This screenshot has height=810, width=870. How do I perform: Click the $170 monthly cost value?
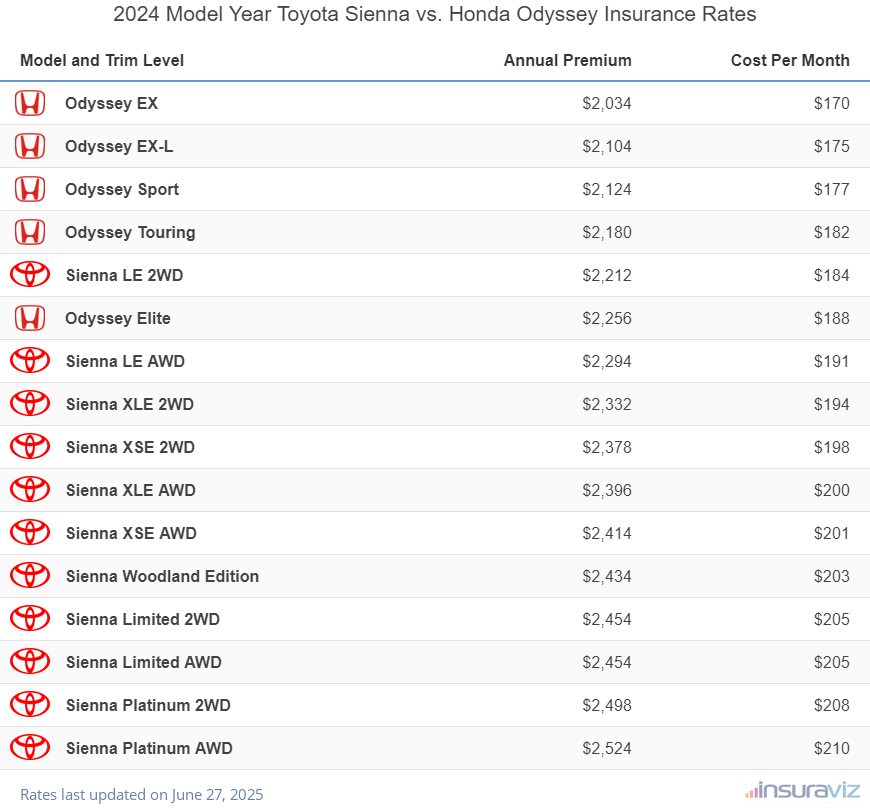coord(832,104)
